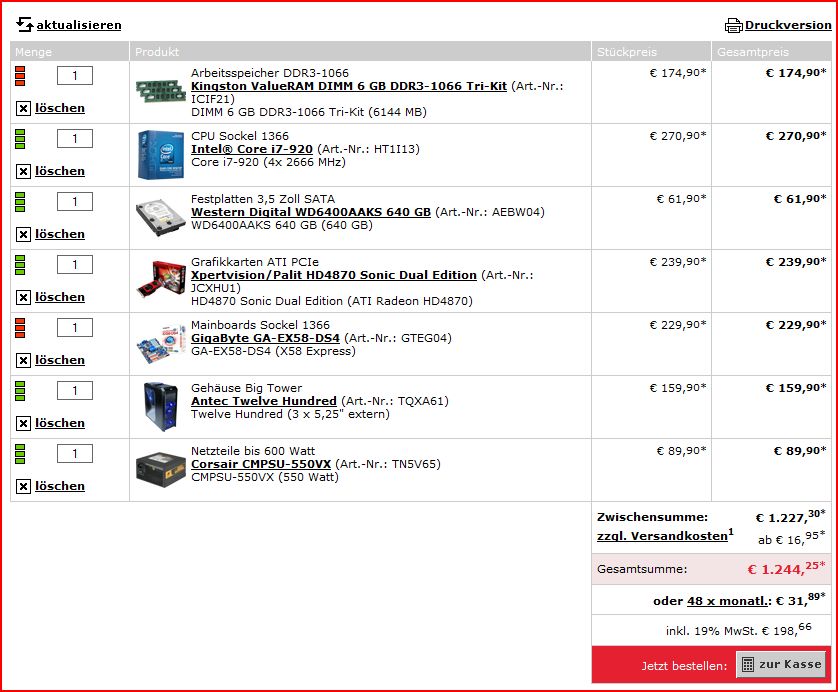
Task: Click green availability indicator for Antec case
Action: tap(20, 391)
